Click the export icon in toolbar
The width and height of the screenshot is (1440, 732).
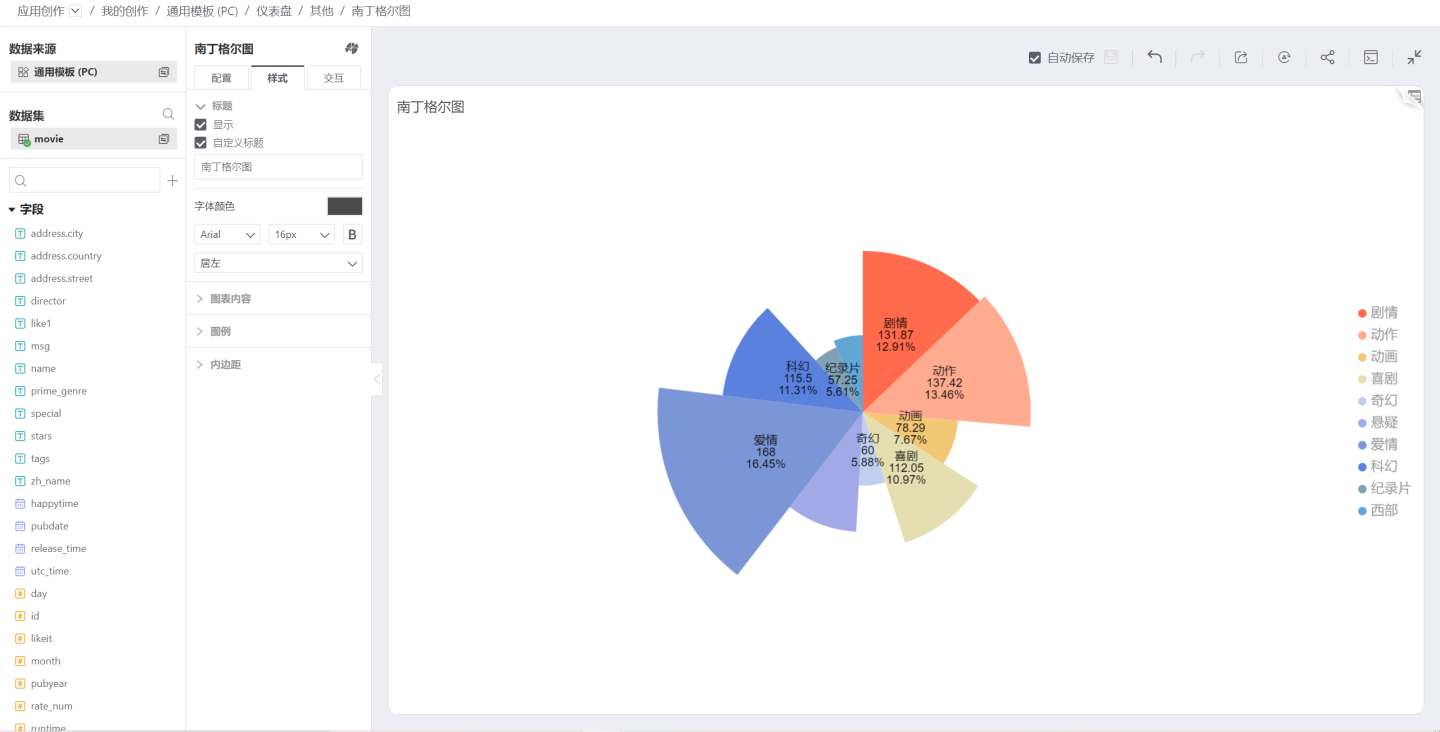pos(1241,57)
